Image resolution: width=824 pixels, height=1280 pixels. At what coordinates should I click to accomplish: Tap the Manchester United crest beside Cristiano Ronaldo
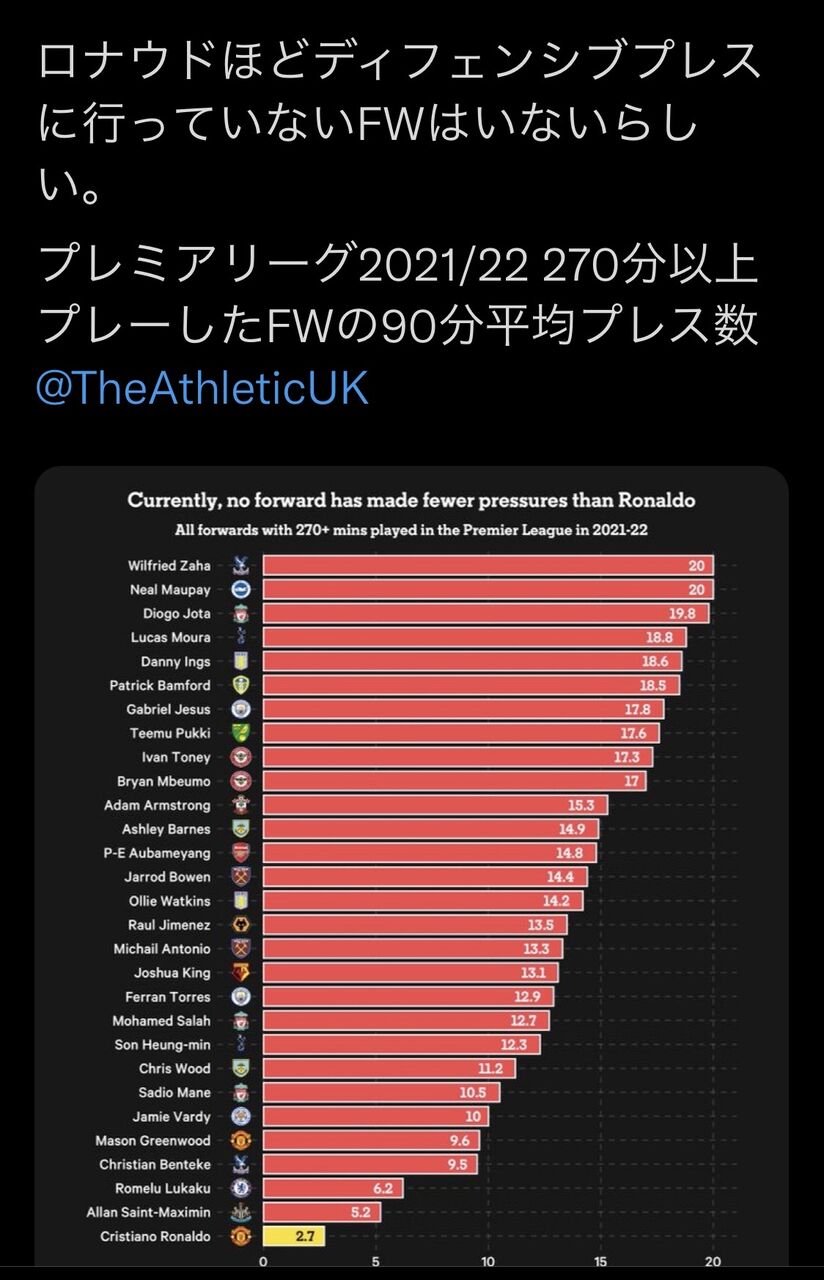click(240, 1236)
